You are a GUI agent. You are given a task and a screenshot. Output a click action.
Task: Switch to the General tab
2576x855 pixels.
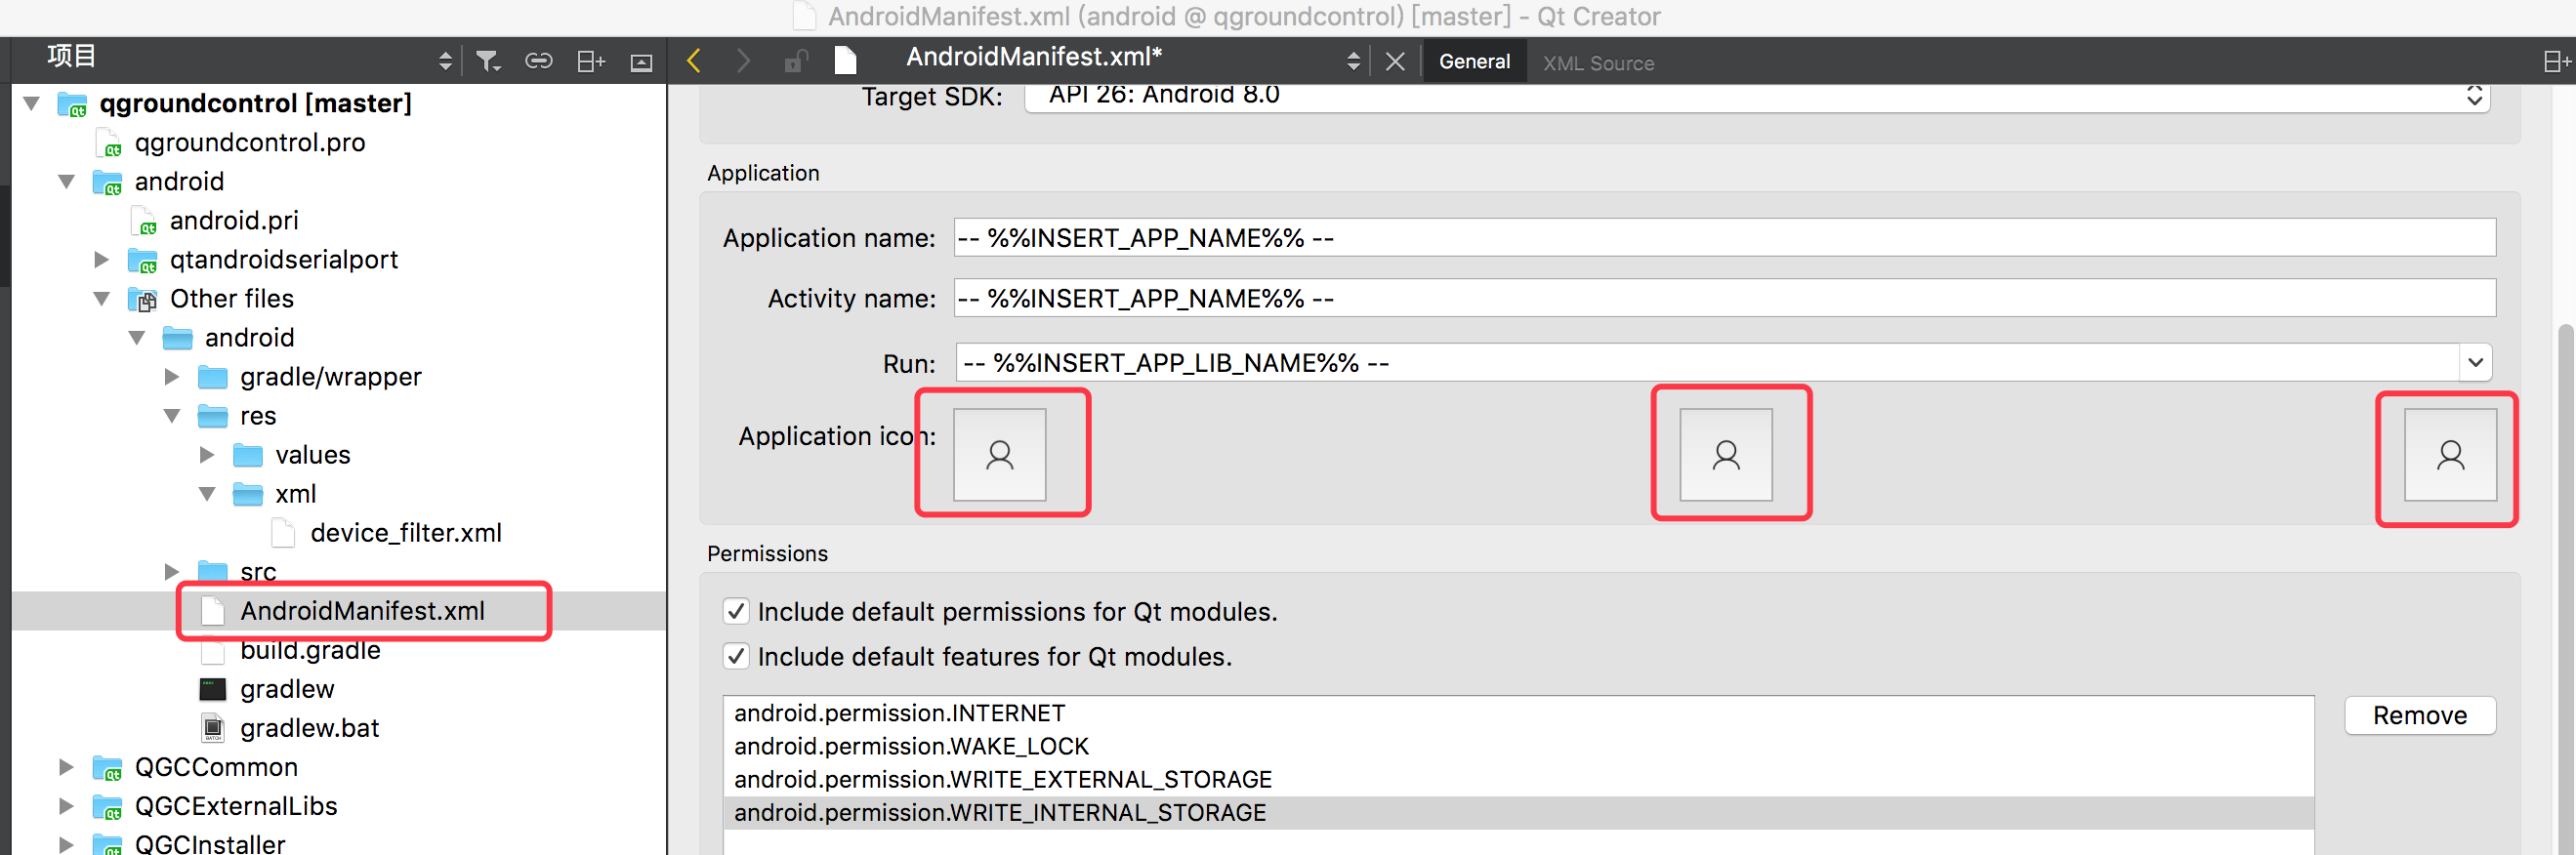pos(1474,62)
